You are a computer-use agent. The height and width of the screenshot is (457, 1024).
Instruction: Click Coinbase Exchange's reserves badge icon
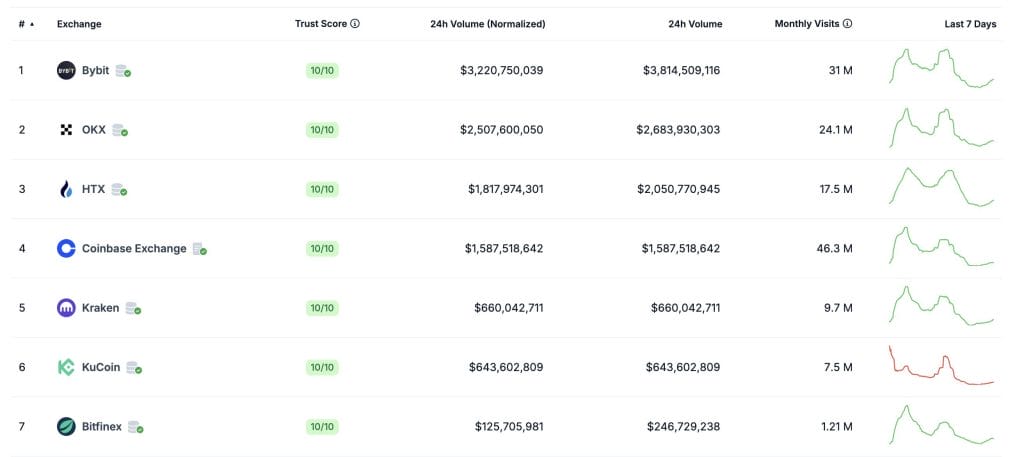[x=200, y=249]
